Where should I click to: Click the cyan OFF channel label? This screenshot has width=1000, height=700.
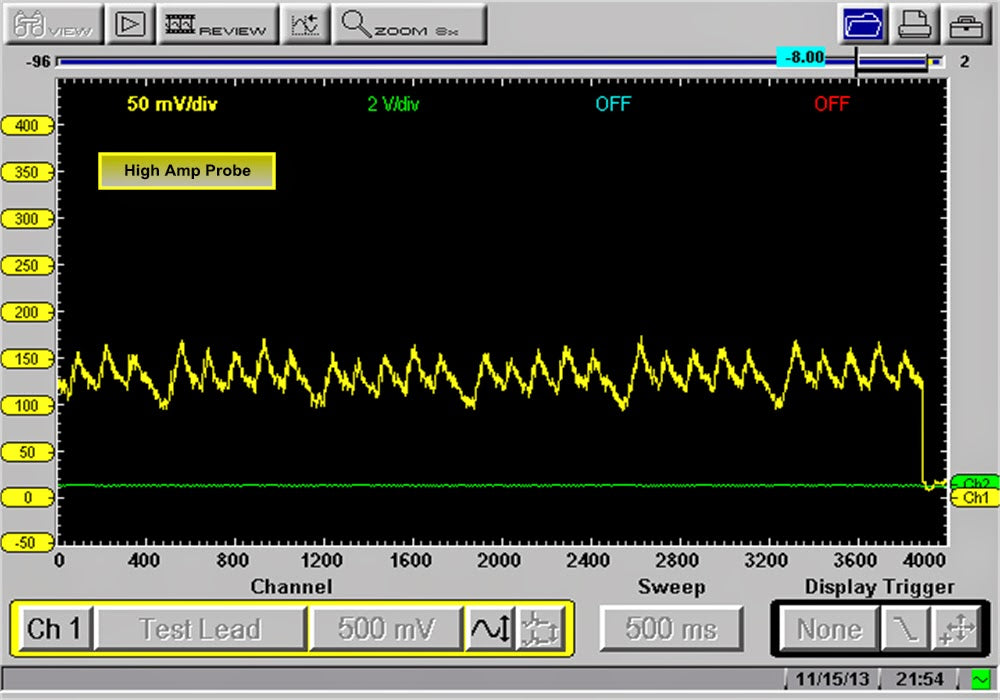613,104
